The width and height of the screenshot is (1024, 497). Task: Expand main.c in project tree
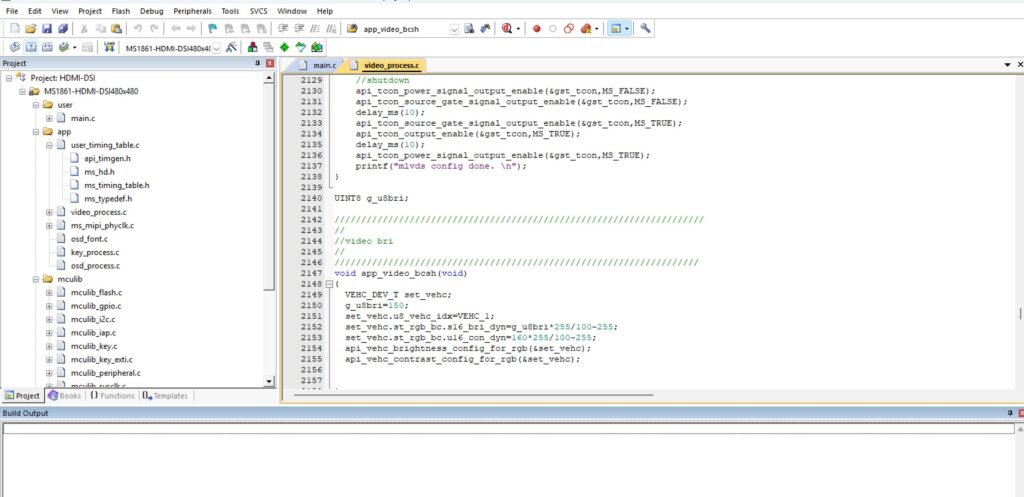tap(50, 118)
